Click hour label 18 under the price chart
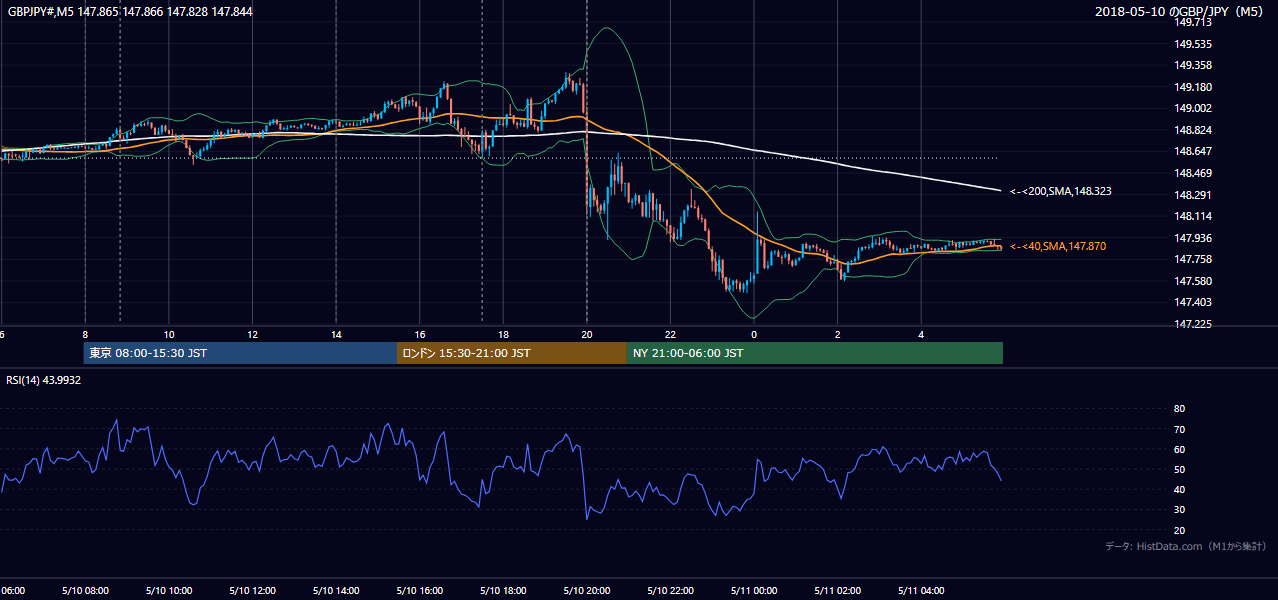Screen dimensions: 1278x600 click(x=503, y=335)
